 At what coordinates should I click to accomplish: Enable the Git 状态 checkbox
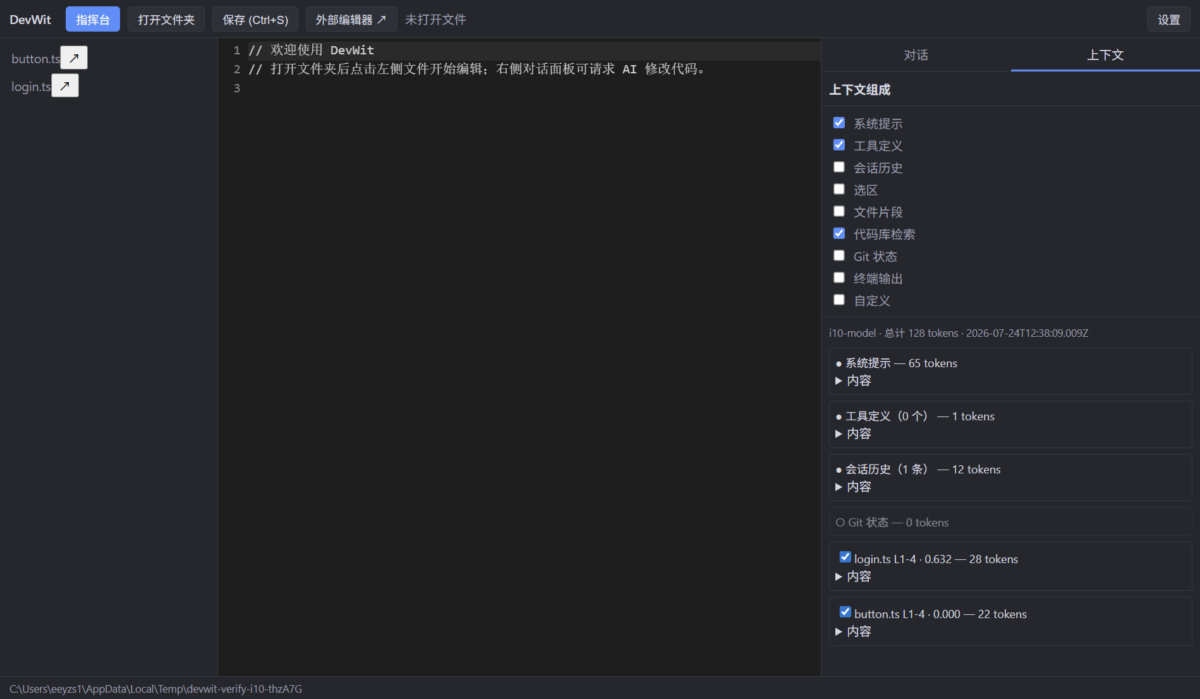839,256
